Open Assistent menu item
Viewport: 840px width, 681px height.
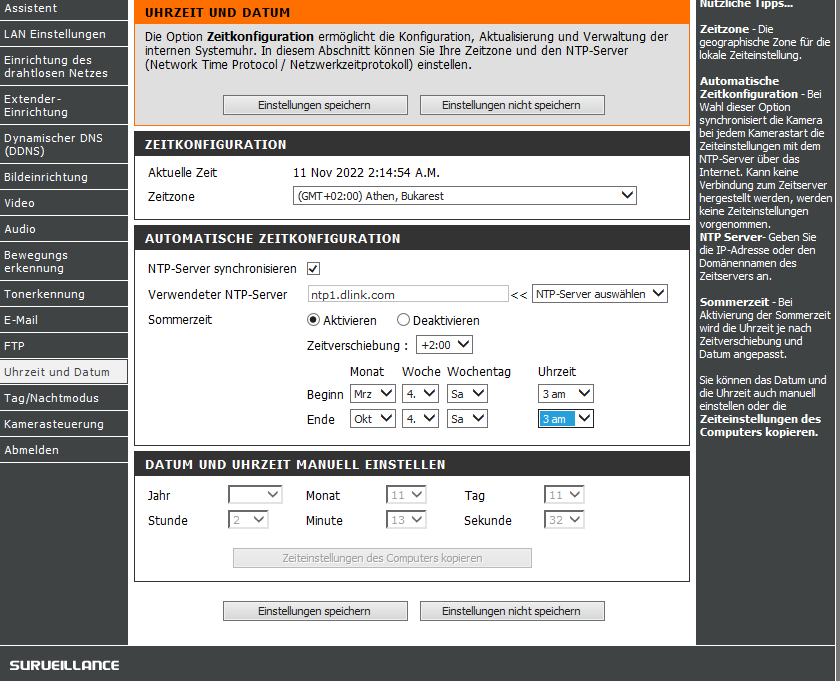[64, 9]
